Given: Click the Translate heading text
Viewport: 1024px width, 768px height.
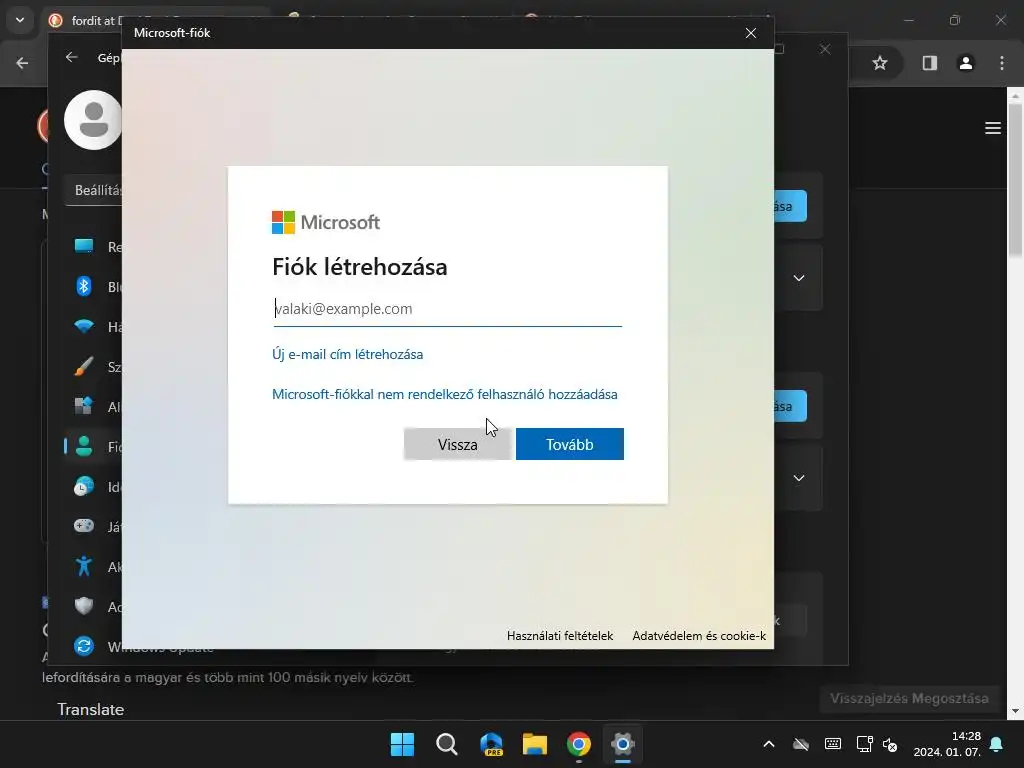Looking at the screenshot, I should pos(91,709).
